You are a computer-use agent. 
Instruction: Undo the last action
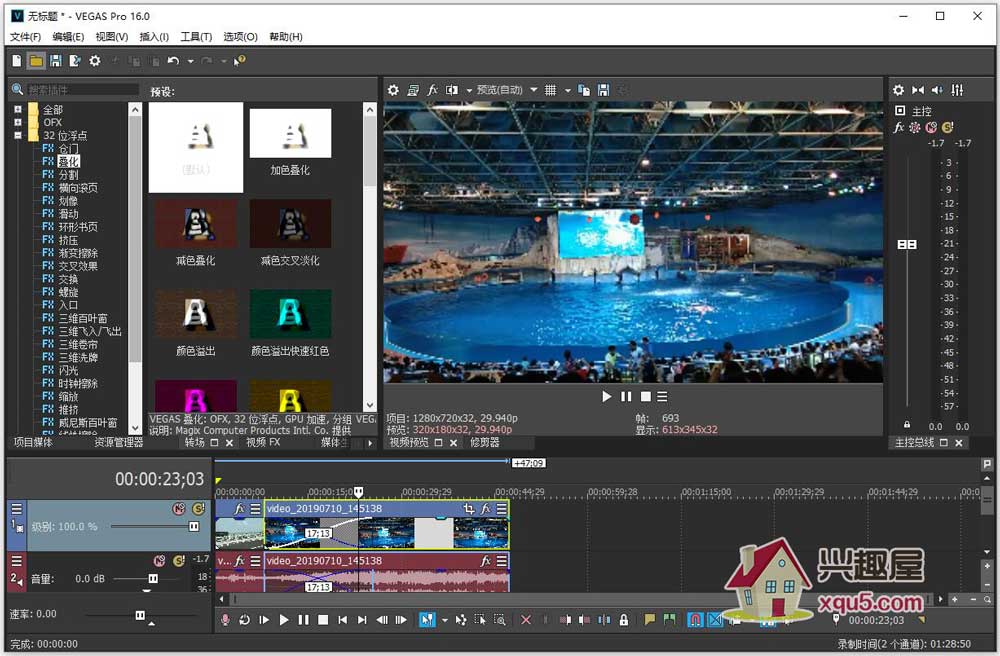173,61
